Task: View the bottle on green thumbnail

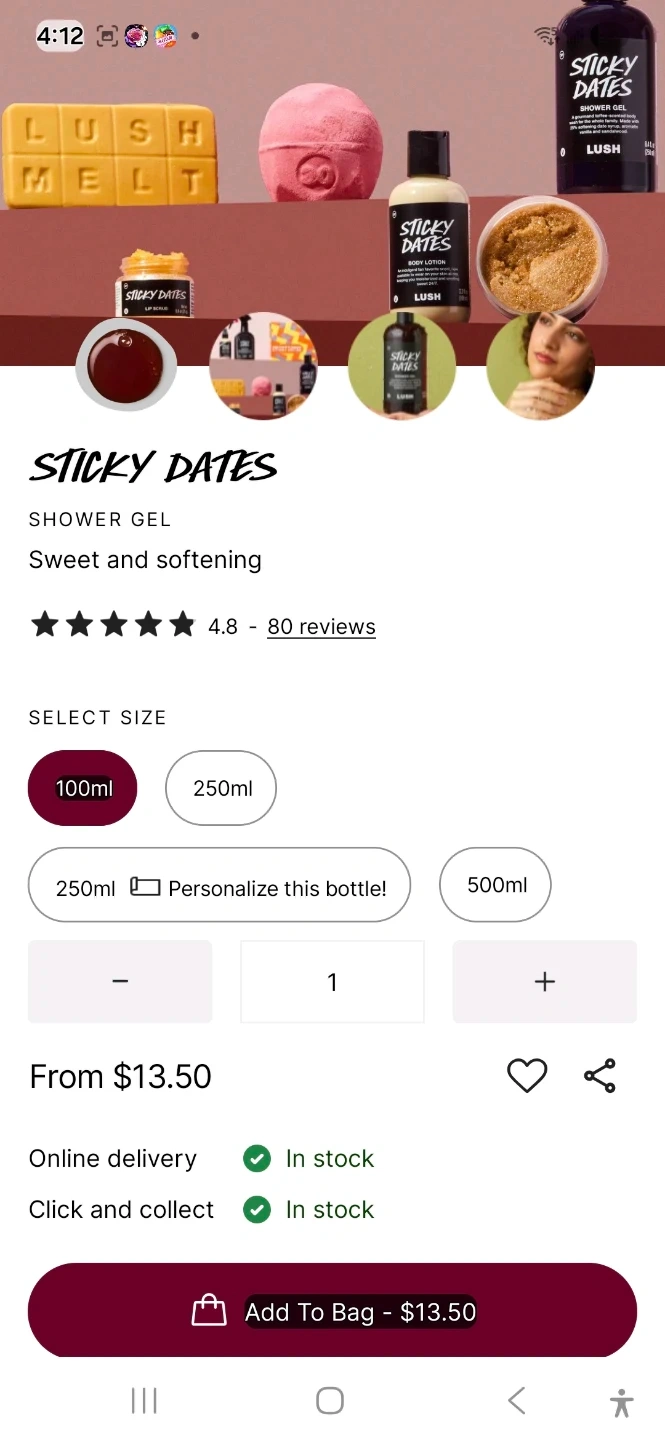Action: coord(402,365)
